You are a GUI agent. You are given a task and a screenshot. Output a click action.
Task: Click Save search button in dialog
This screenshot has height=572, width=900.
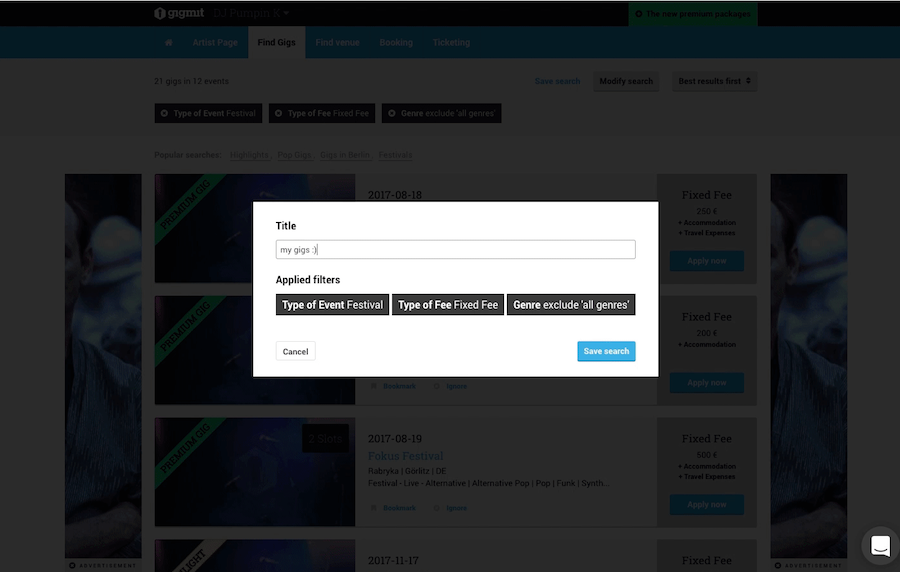(606, 351)
